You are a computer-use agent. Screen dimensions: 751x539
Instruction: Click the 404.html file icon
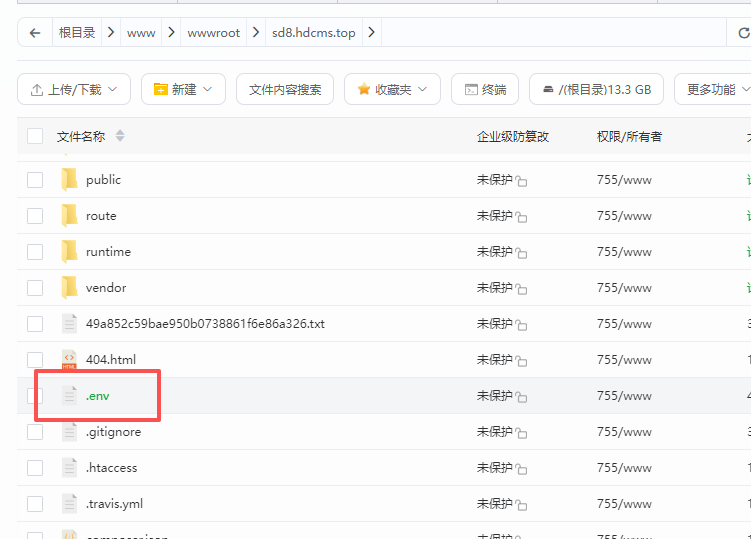69,359
